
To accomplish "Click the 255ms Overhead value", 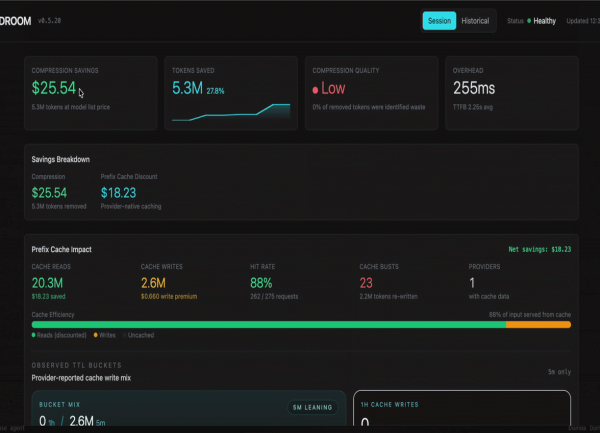I will [x=474, y=88].
